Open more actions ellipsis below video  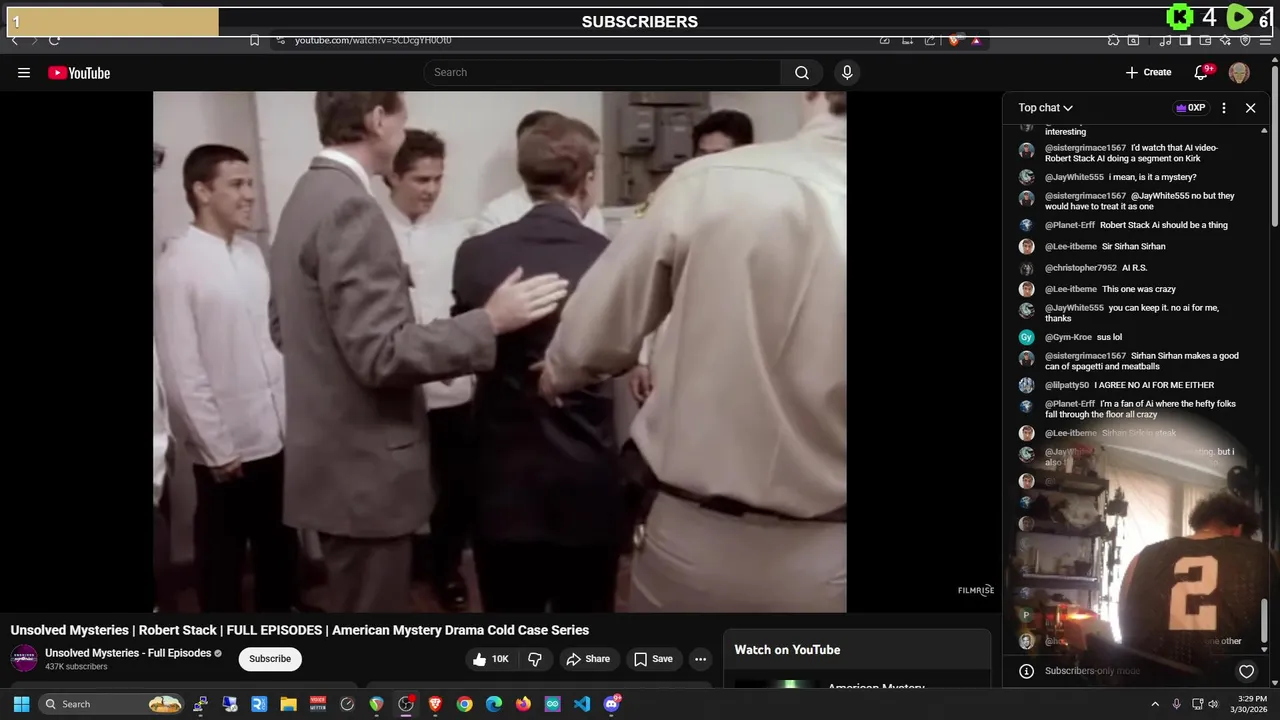[x=700, y=659]
